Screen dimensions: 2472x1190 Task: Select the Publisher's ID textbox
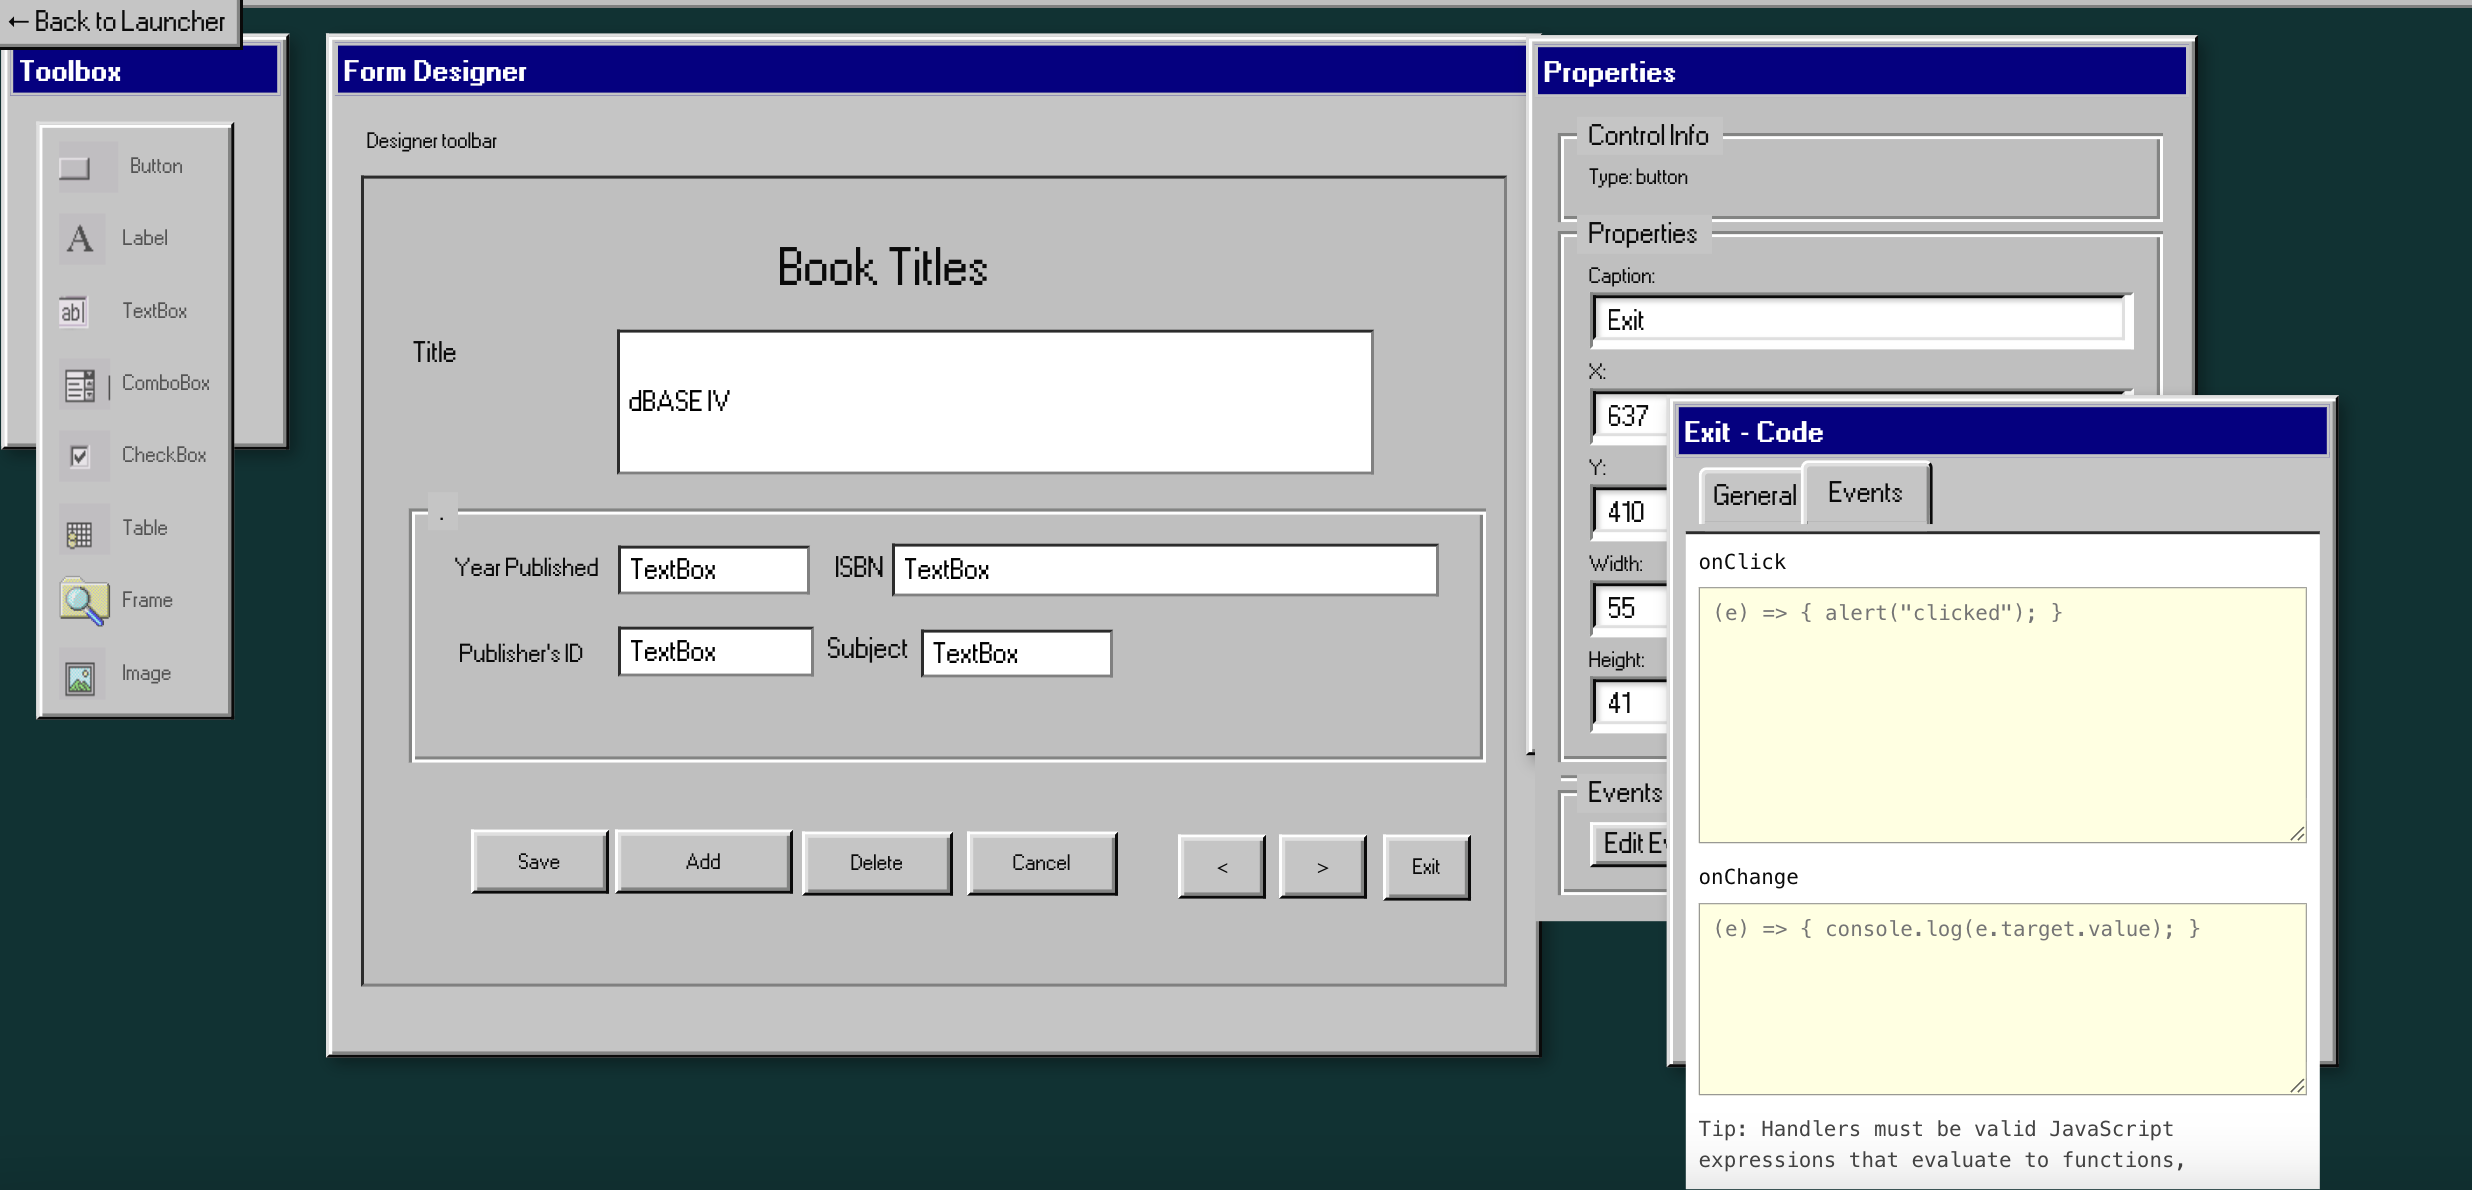pyautogui.click(x=715, y=651)
